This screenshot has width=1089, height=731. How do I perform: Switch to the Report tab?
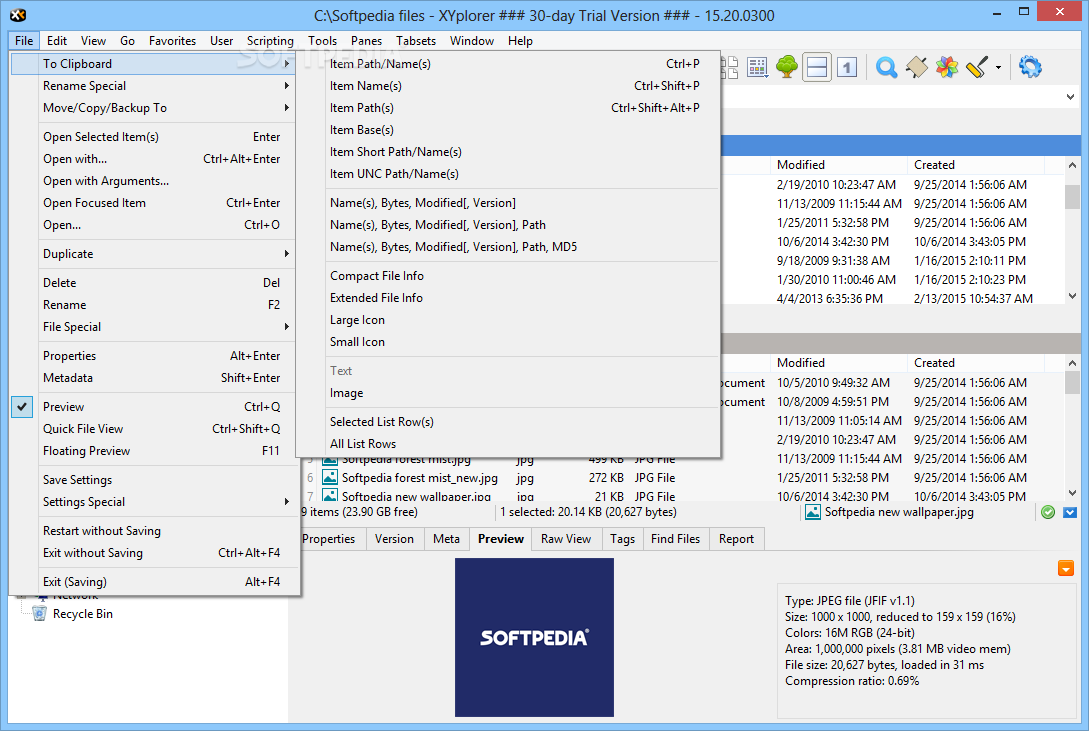point(736,539)
